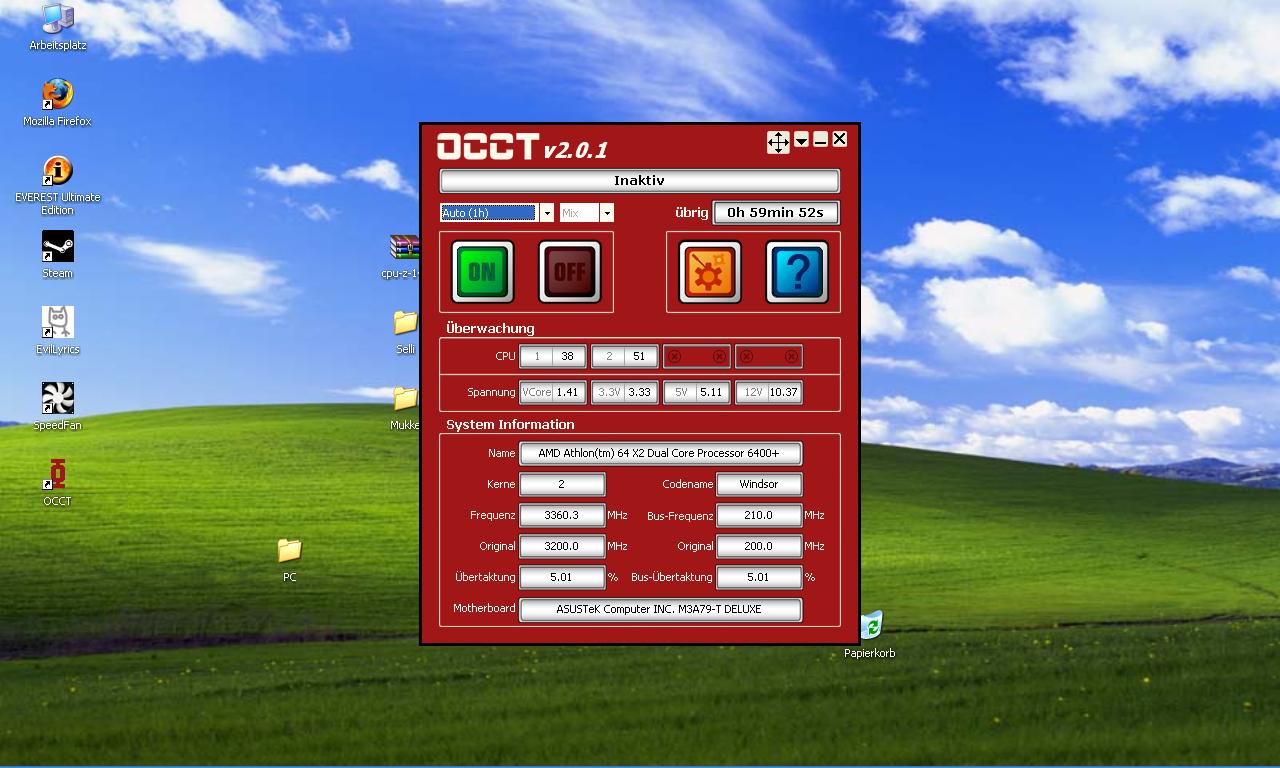Image resolution: width=1280 pixels, height=768 pixels.
Task: Start the test with the green ON button
Action: tap(482, 271)
